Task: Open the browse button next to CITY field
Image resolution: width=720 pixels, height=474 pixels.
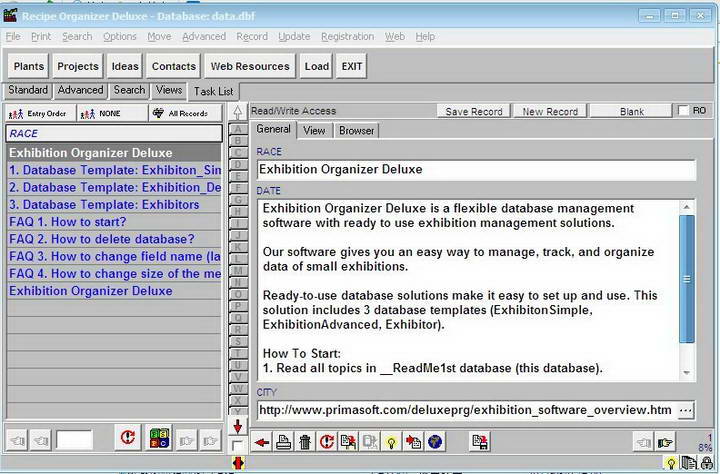Action: tap(686, 410)
